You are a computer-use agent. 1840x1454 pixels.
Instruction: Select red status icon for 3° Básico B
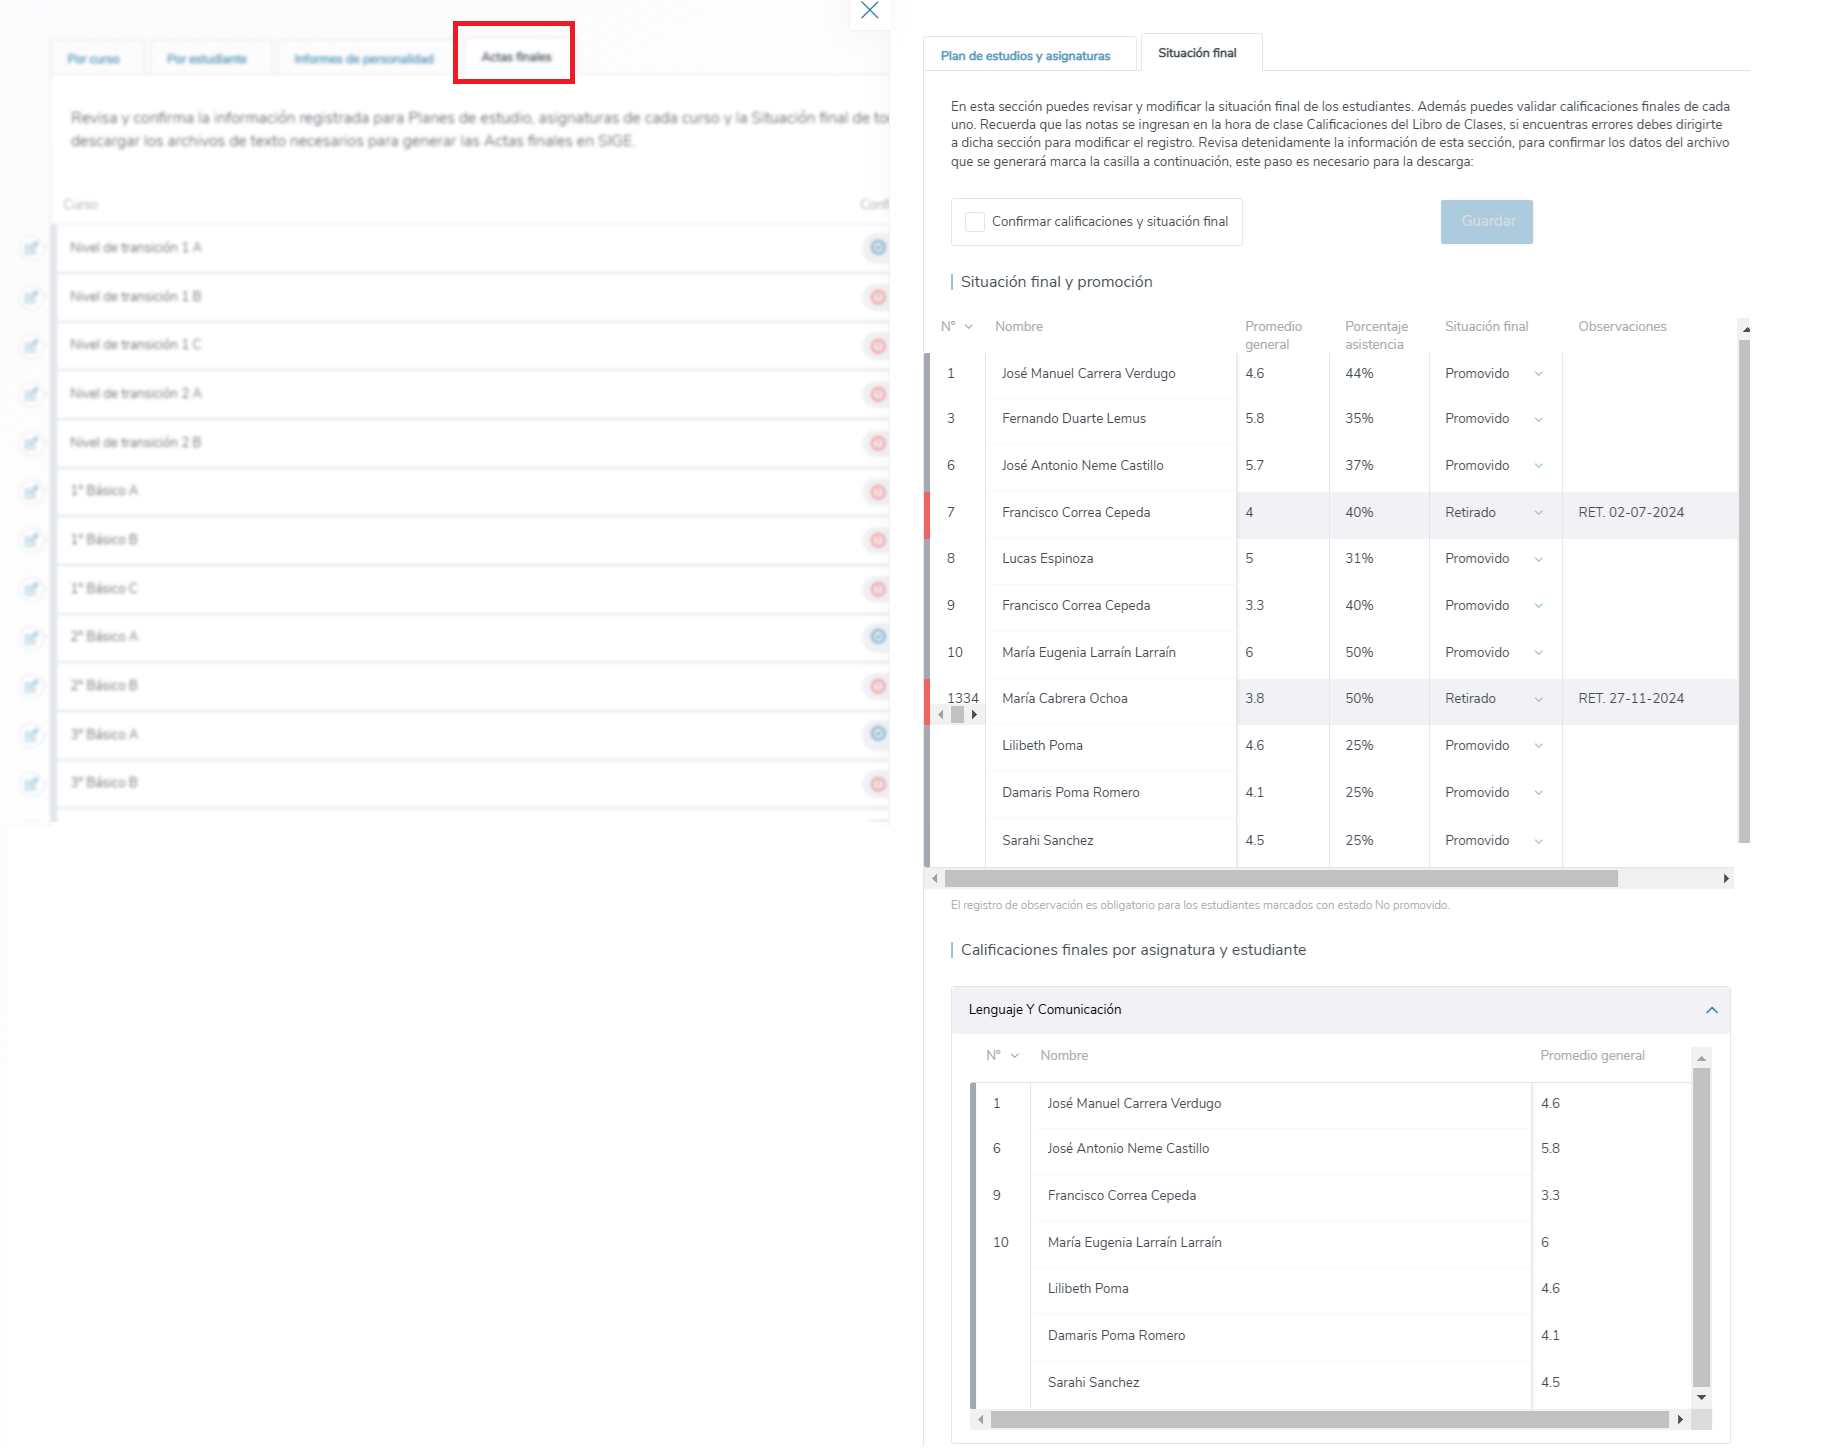pyautogui.click(x=877, y=783)
